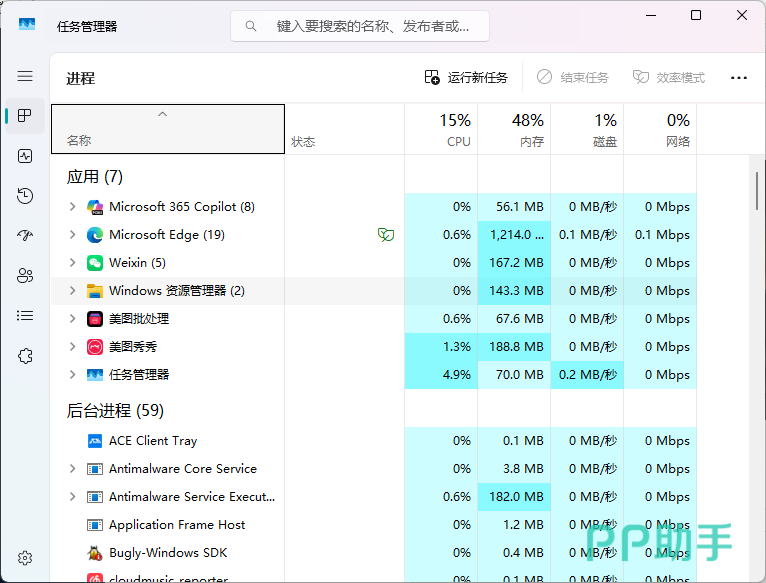
Task: Sort by the 内存 column header
Action: tap(514, 129)
